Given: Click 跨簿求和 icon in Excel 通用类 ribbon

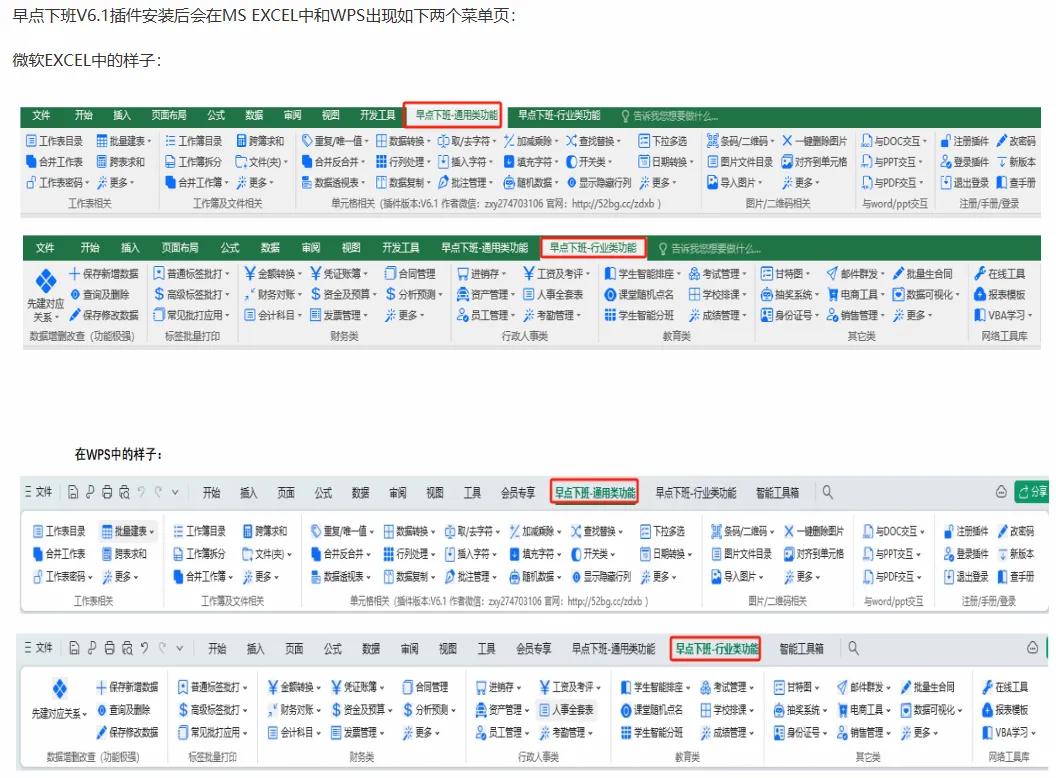Looking at the screenshot, I should 242,141.
